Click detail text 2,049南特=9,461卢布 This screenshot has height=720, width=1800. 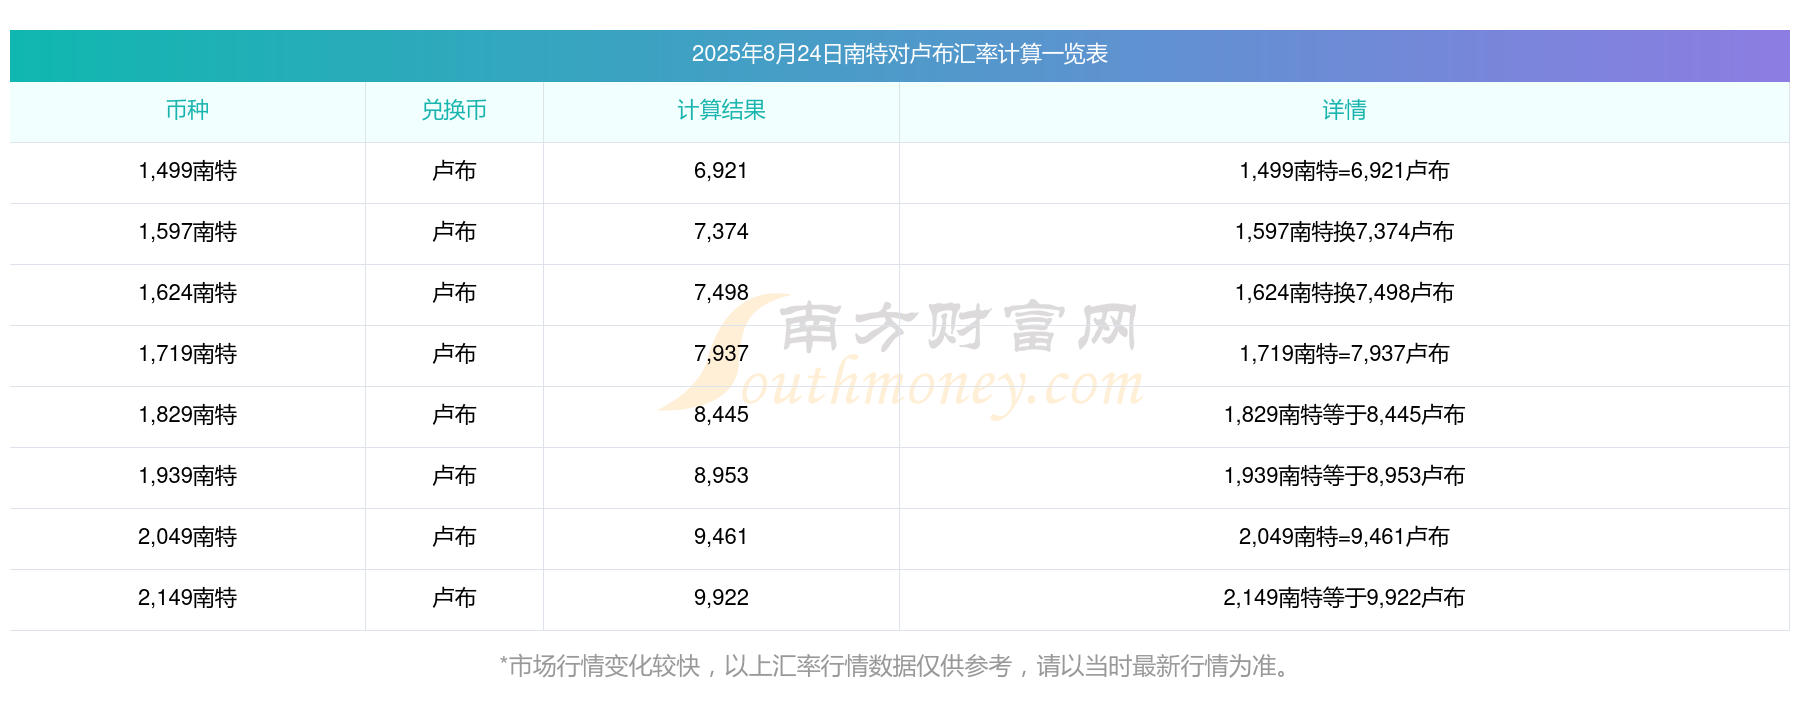(1344, 537)
